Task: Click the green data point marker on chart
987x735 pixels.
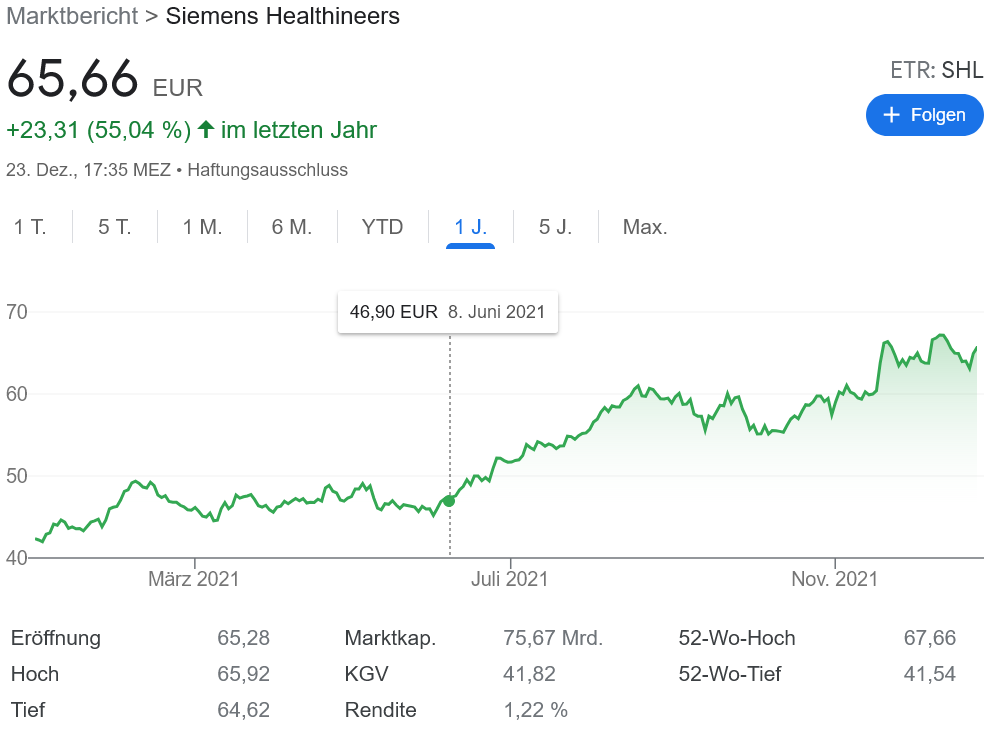Action: pos(449,500)
